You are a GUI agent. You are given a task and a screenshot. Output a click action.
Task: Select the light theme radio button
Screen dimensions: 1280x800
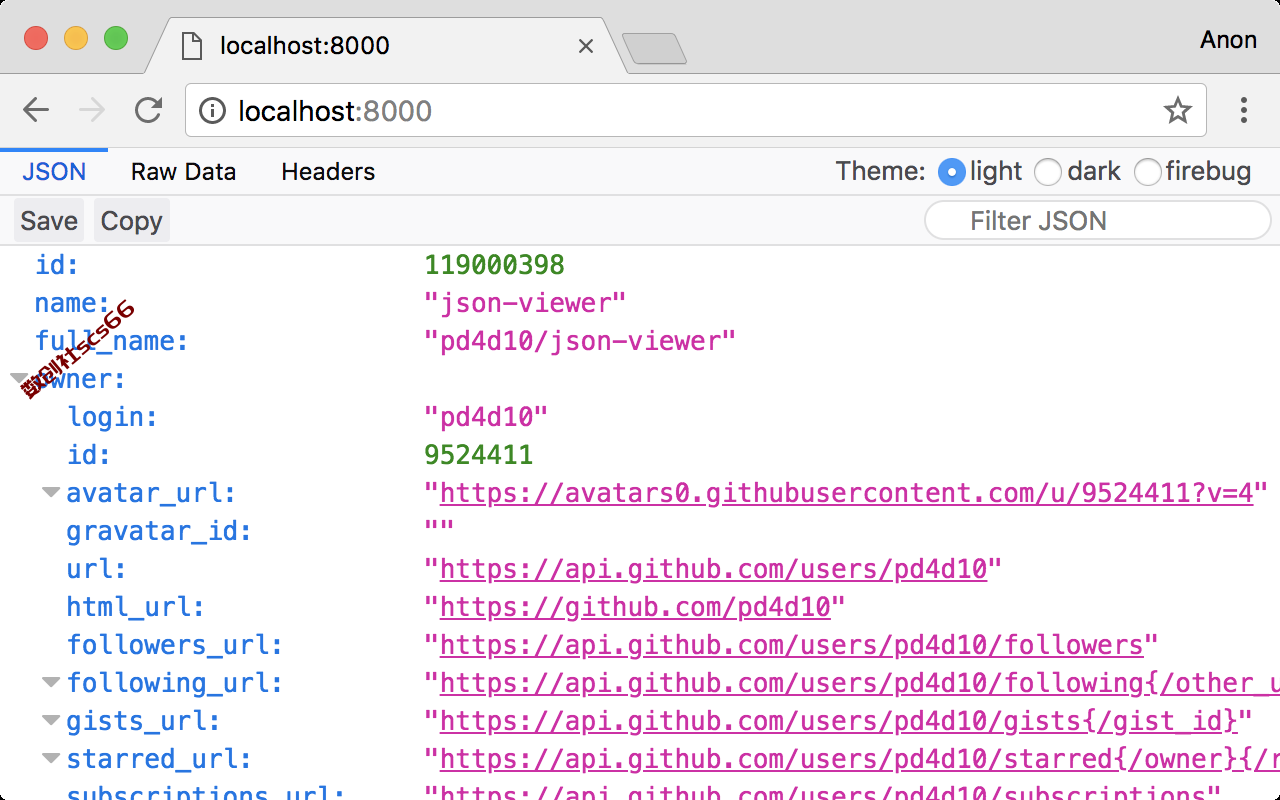951,172
